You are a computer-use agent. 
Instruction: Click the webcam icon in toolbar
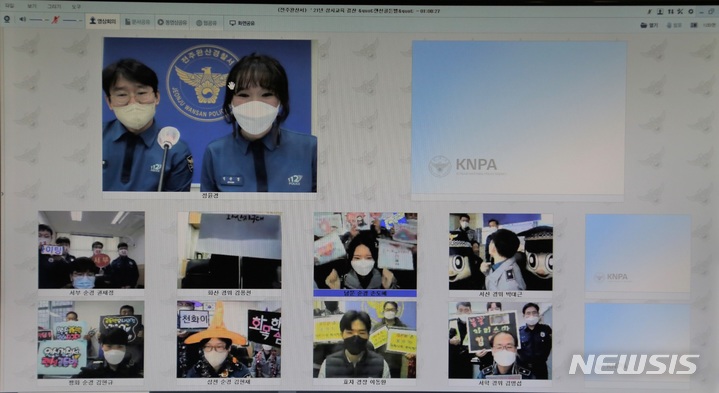[7, 19]
